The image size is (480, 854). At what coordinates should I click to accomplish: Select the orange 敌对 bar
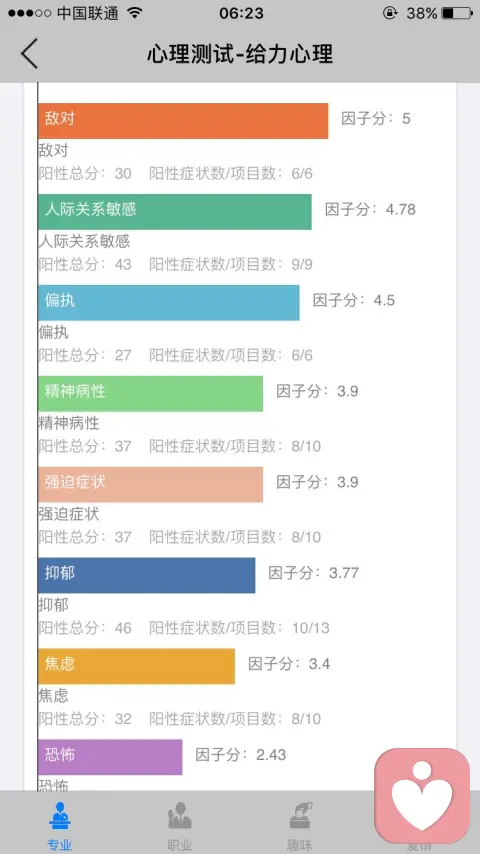coord(183,121)
